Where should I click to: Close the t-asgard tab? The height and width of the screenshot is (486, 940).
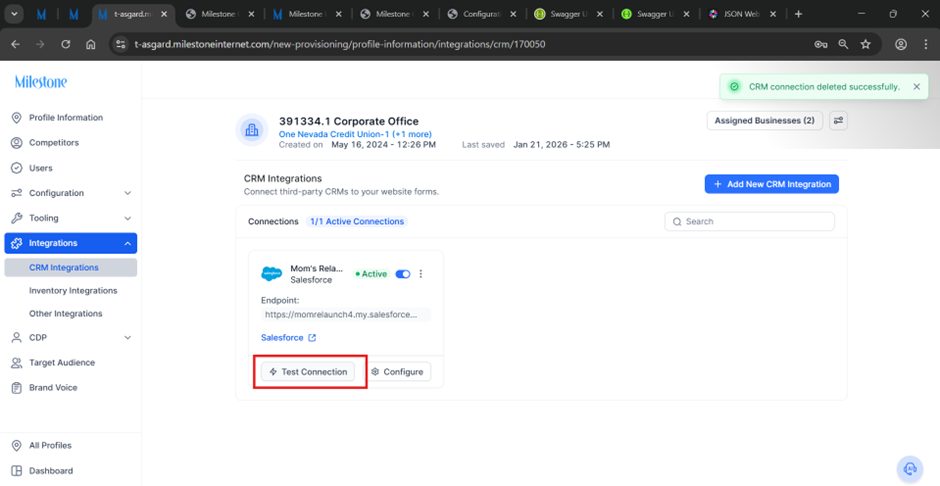click(164, 14)
